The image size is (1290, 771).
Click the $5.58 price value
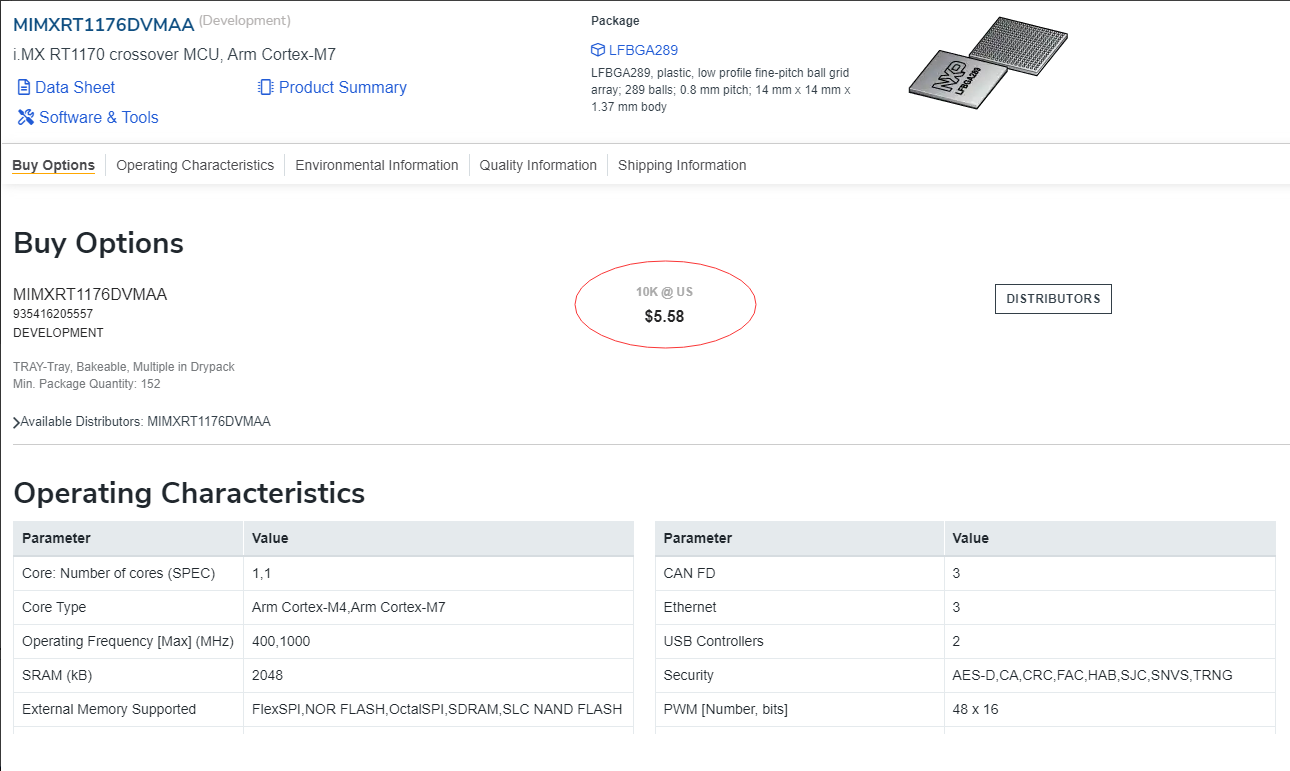pyautogui.click(x=664, y=317)
